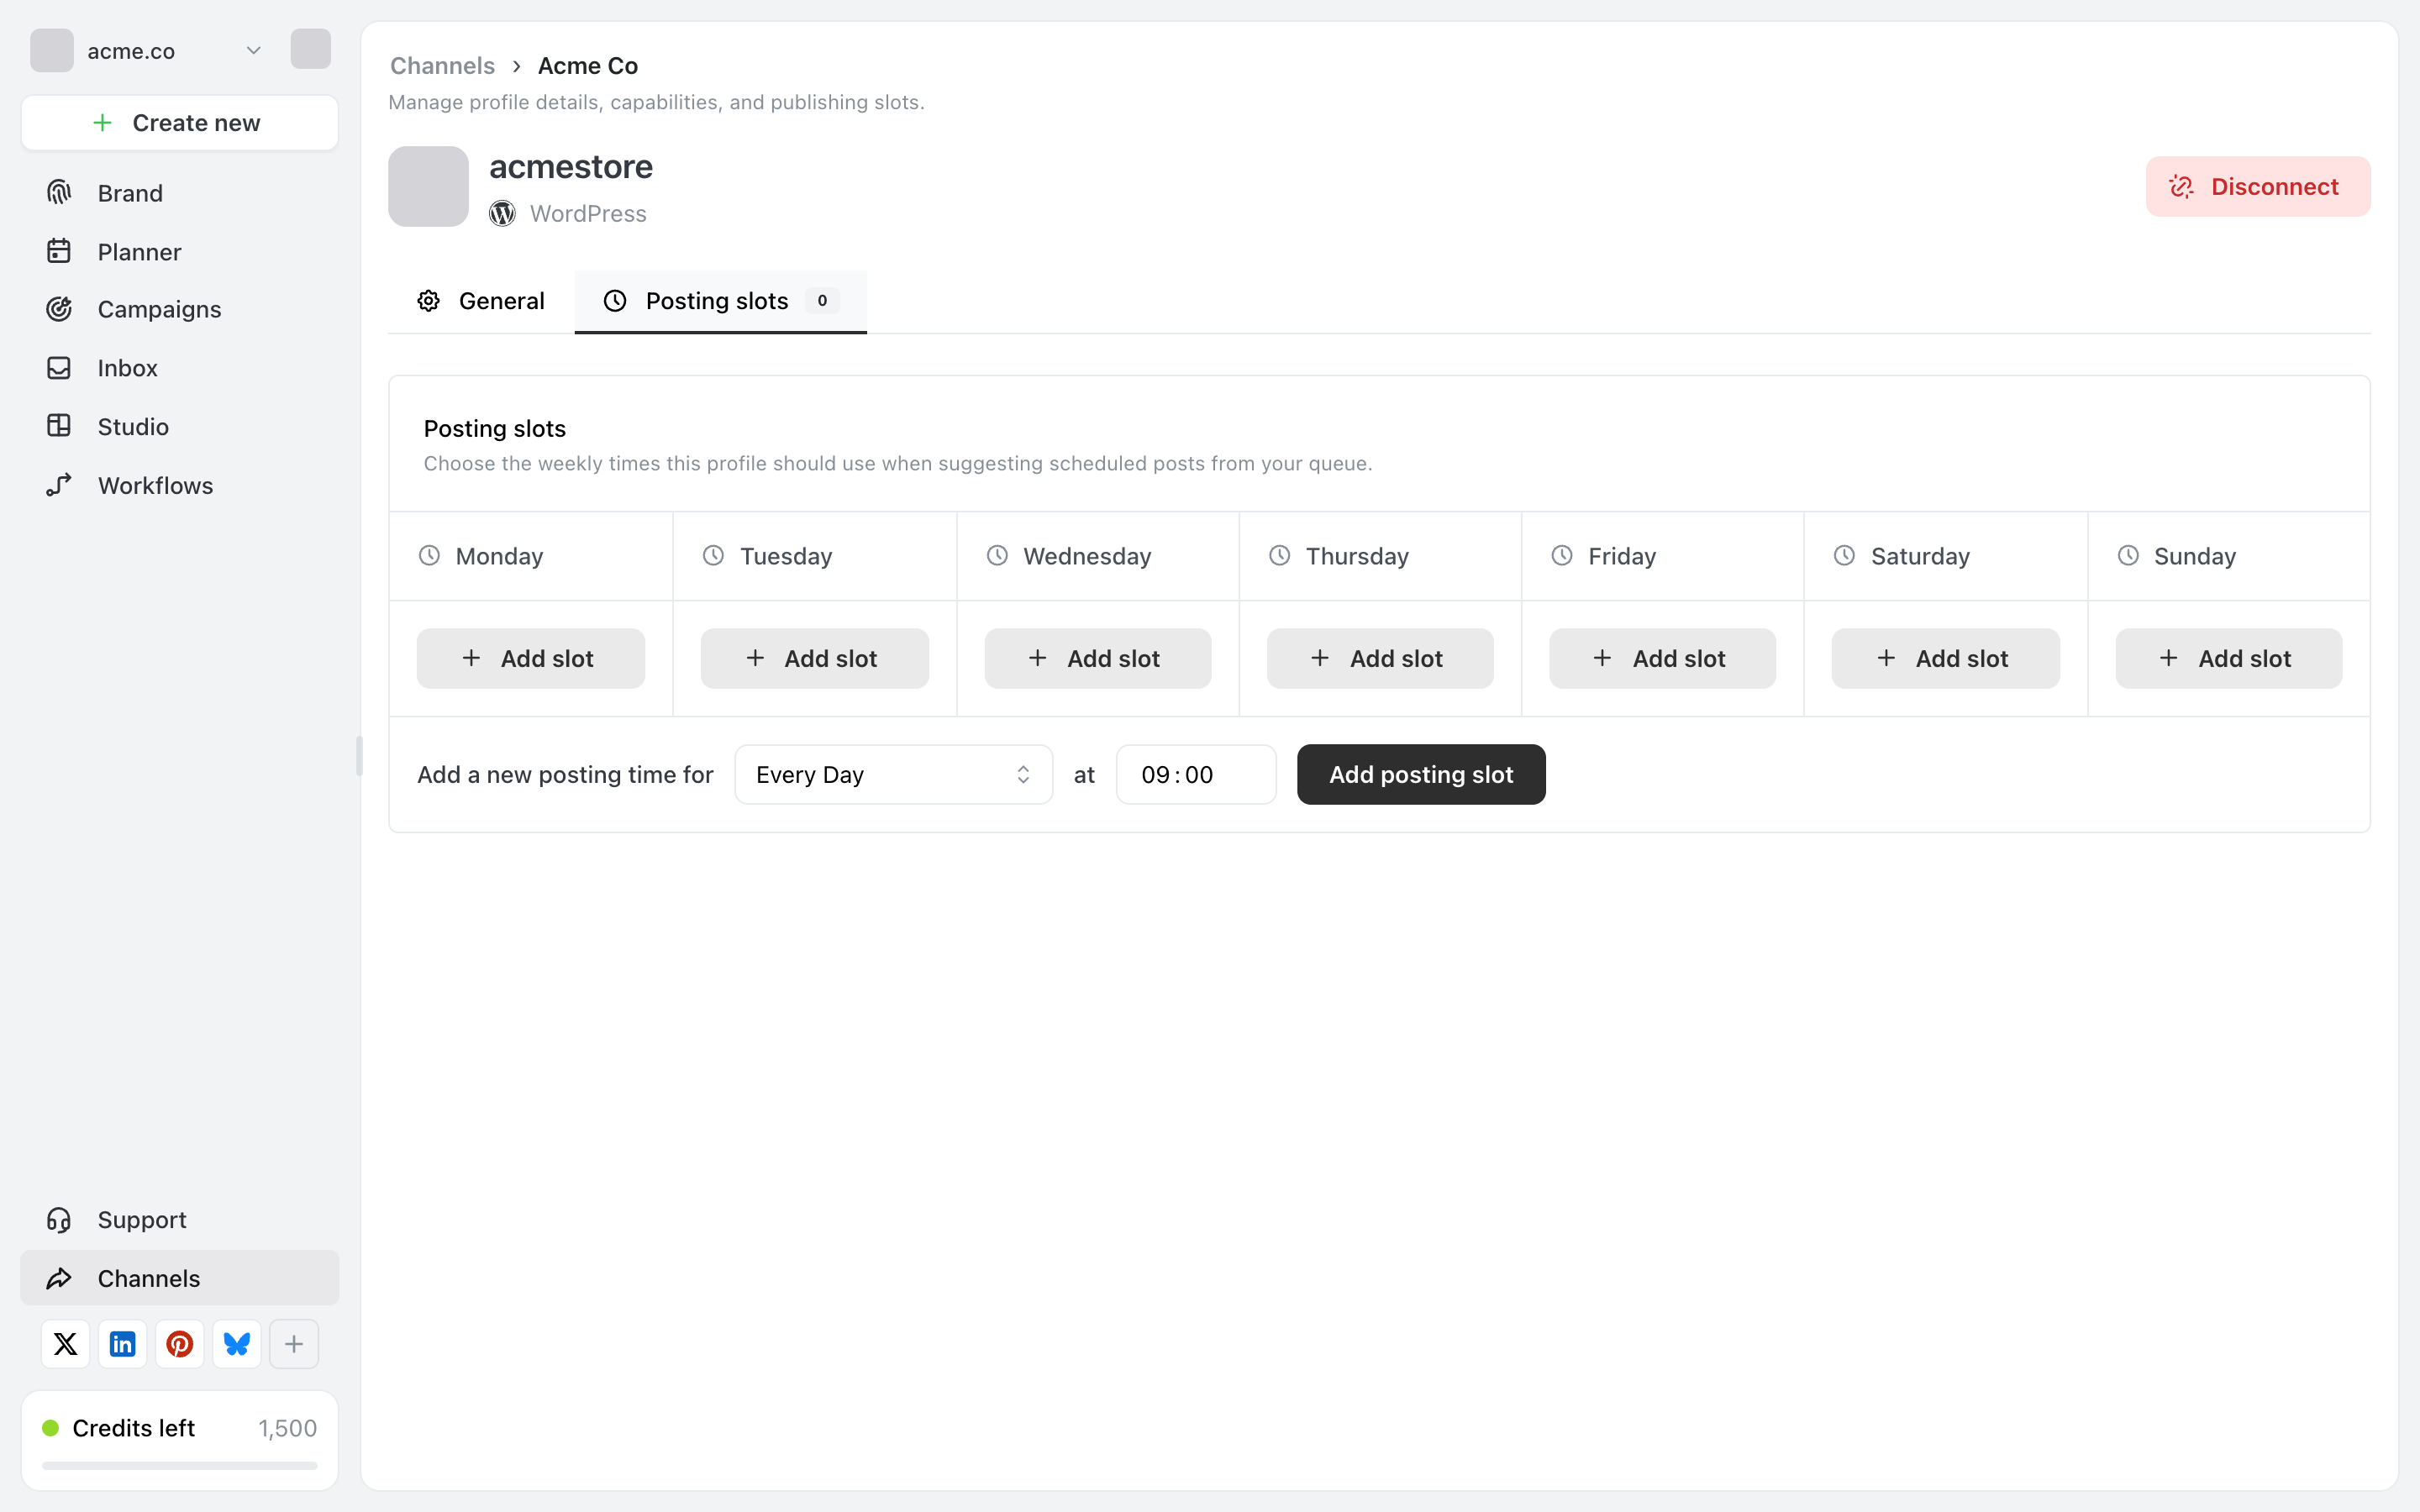The image size is (2420, 1512).
Task: Click the Acme Co breadcrumb title
Action: (x=588, y=66)
